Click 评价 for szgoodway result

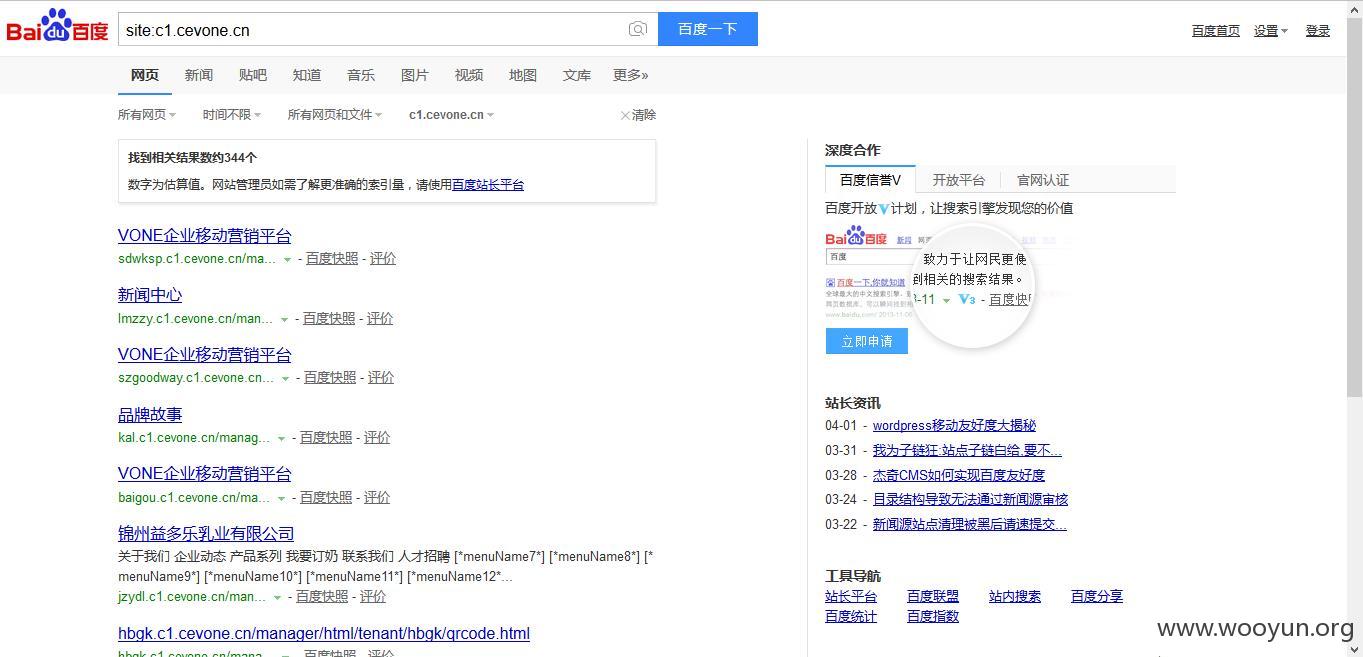[381, 377]
